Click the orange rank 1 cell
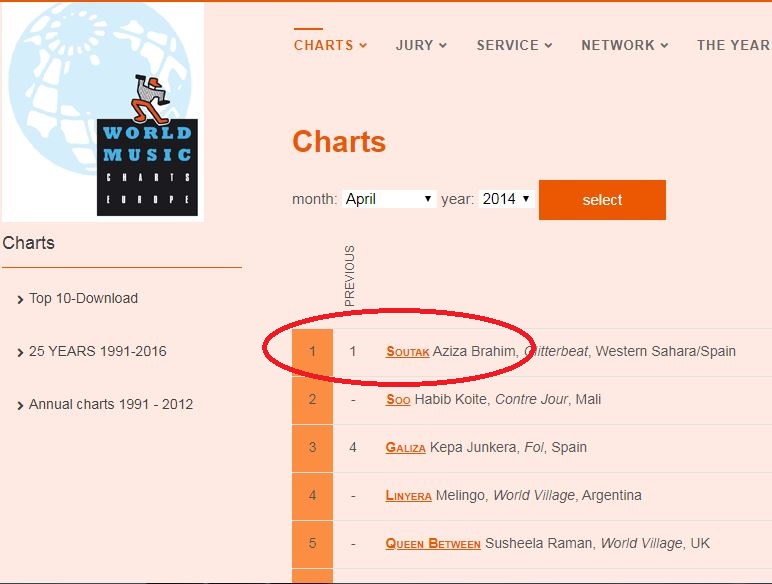 point(312,352)
